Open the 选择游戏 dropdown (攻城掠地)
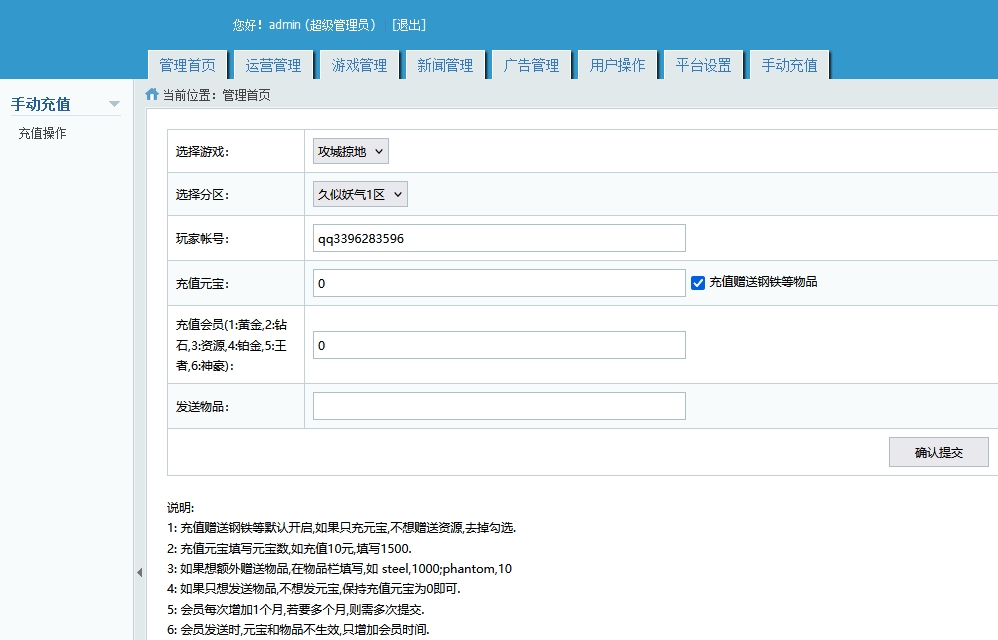 coord(350,152)
